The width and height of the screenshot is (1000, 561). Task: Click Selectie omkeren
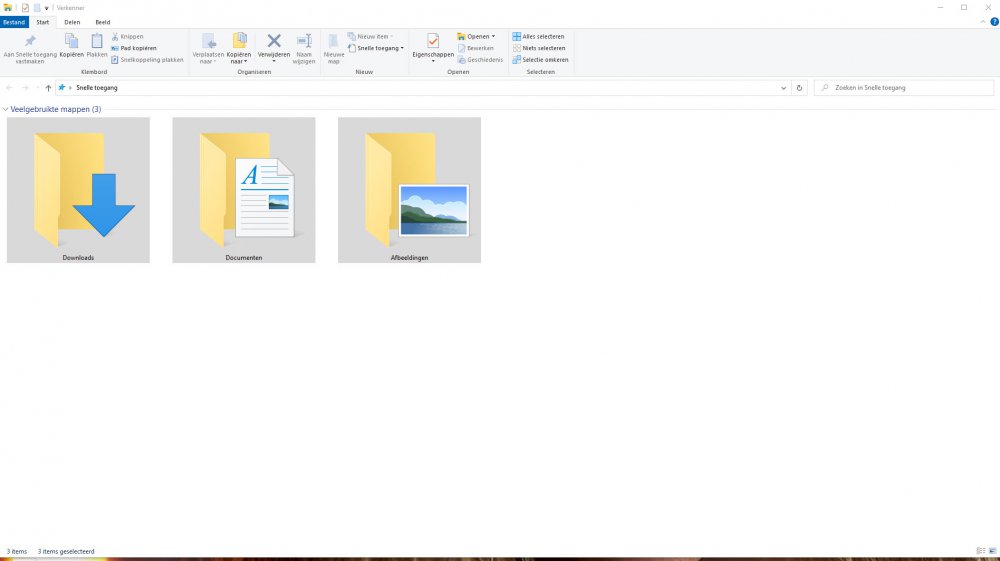pyautogui.click(x=540, y=59)
